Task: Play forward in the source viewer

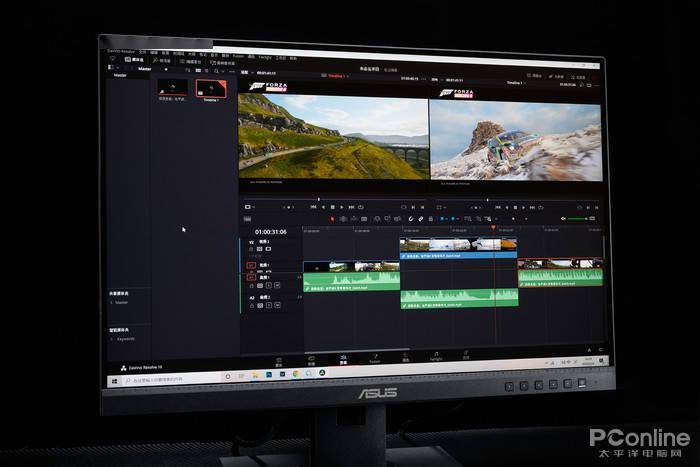Action: click(342, 207)
